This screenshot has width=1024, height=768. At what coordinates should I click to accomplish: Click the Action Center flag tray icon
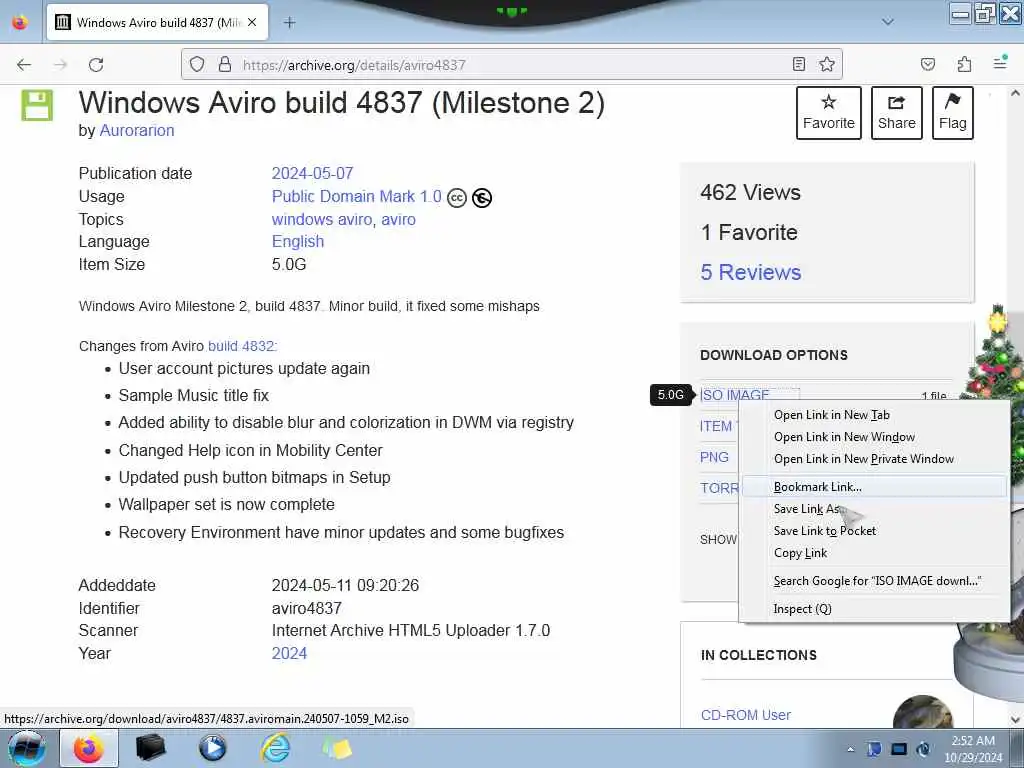coord(874,749)
